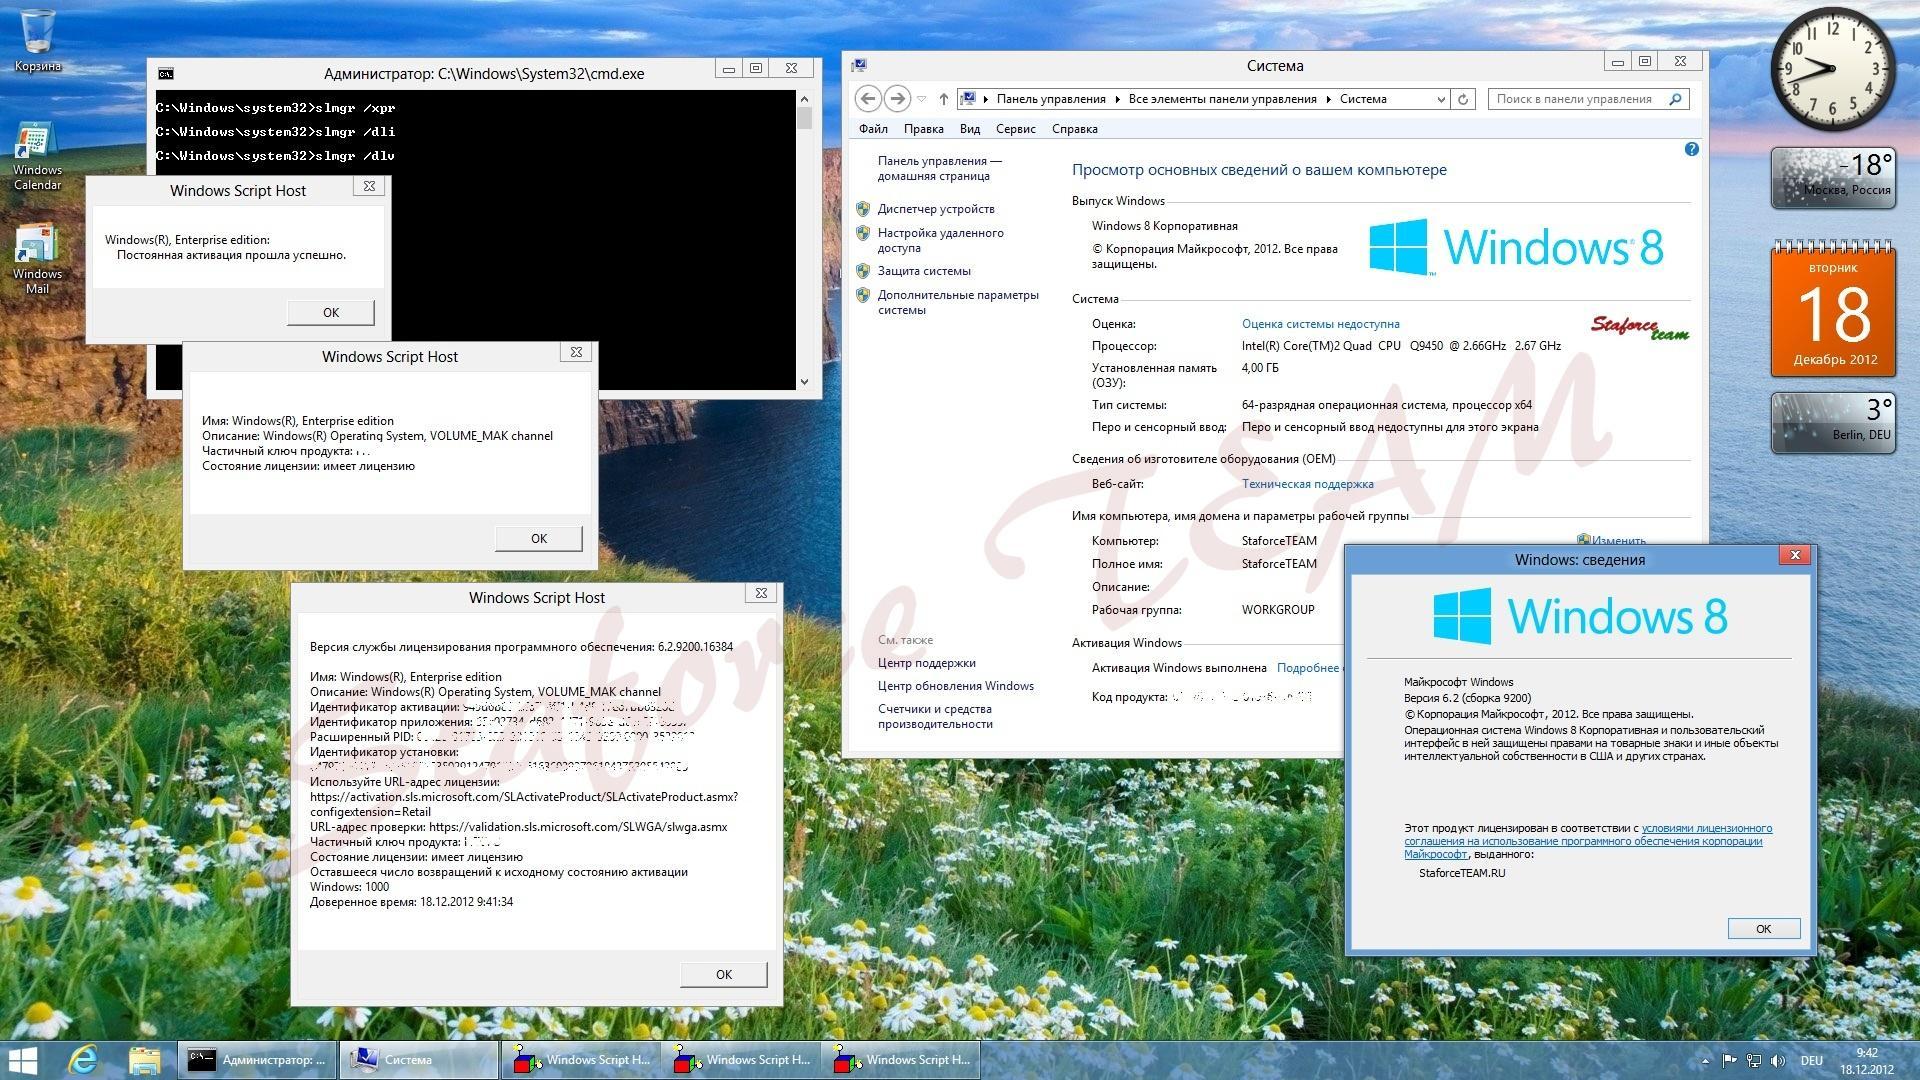The width and height of the screenshot is (1920, 1080).
Task: Click the analog clock gadget
Action: click(x=1833, y=68)
